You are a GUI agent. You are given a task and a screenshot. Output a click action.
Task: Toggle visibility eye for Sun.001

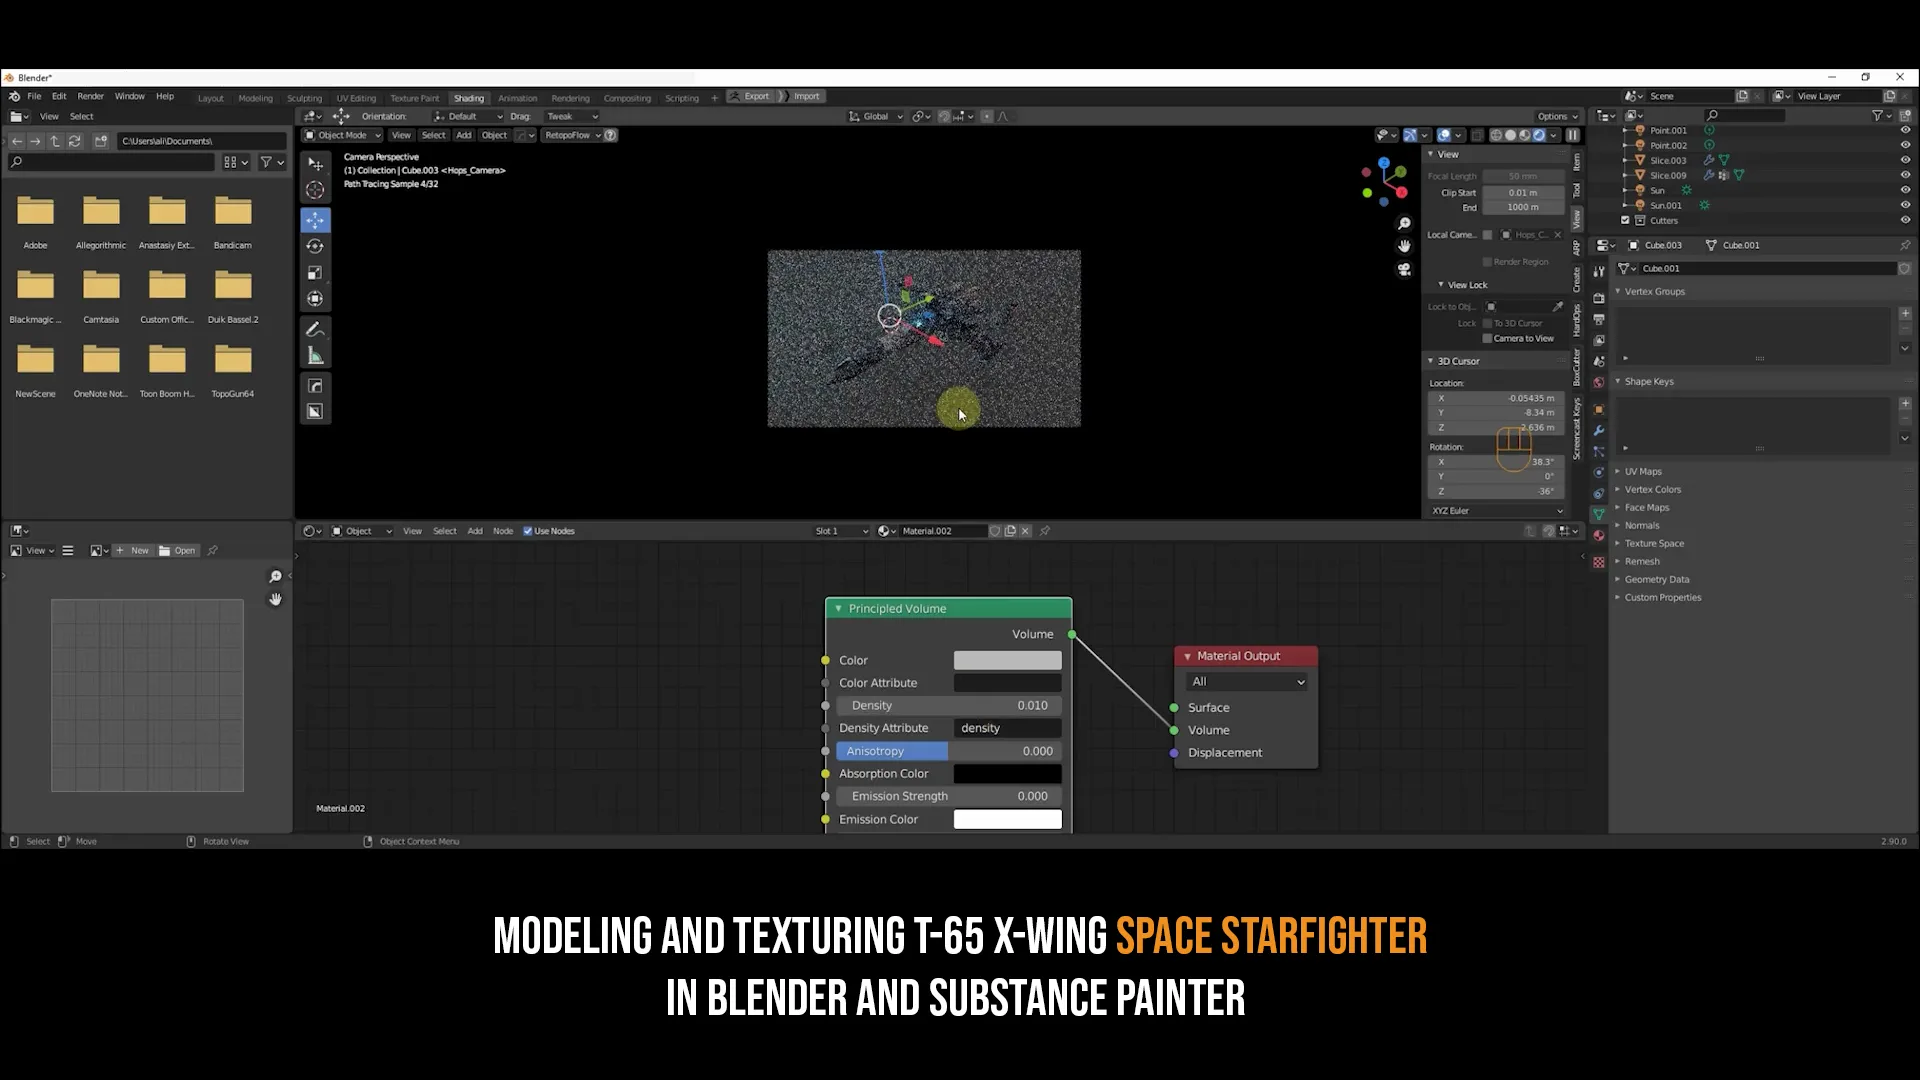tap(1904, 205)
